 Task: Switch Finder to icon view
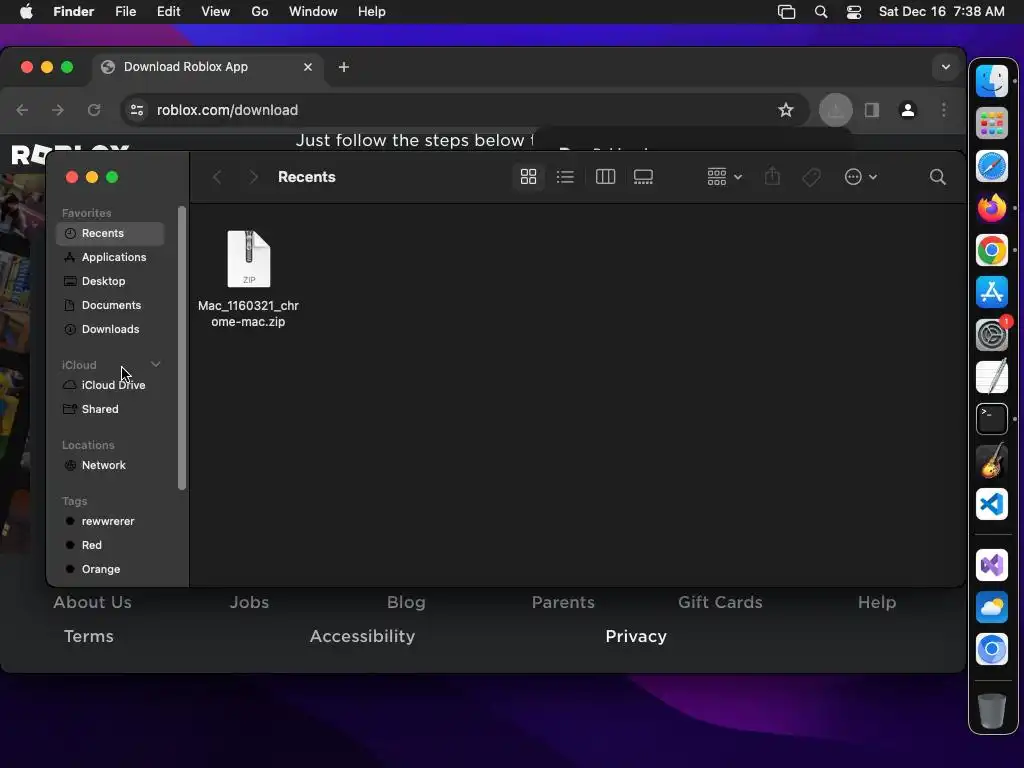coord(528,177)
